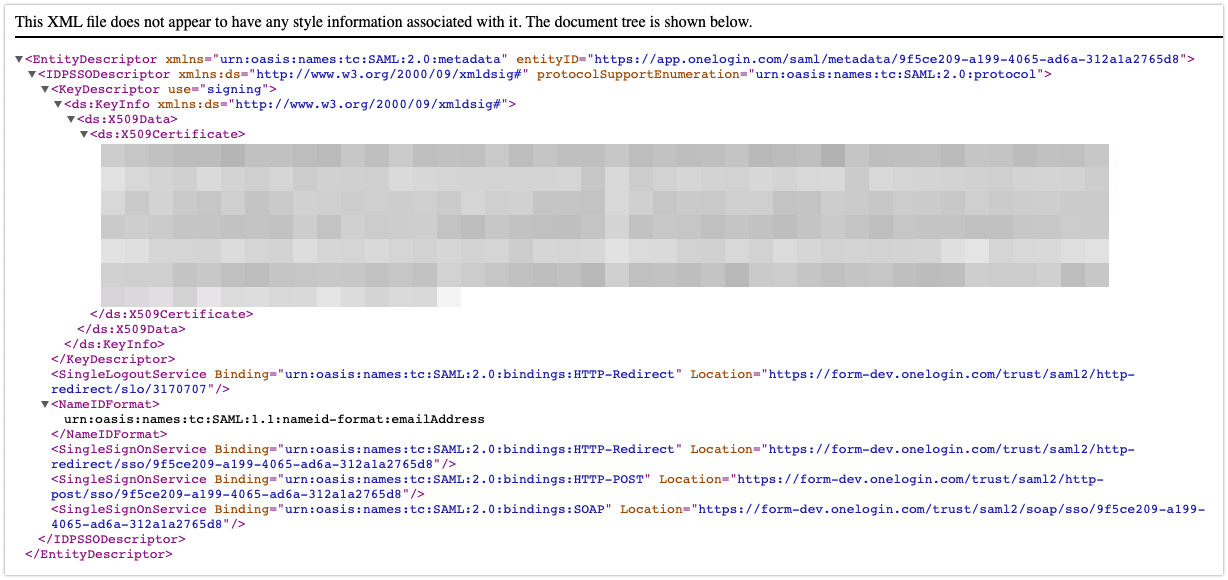
Task: Collapse the NameIDFormat node
Action: (45, 405)
